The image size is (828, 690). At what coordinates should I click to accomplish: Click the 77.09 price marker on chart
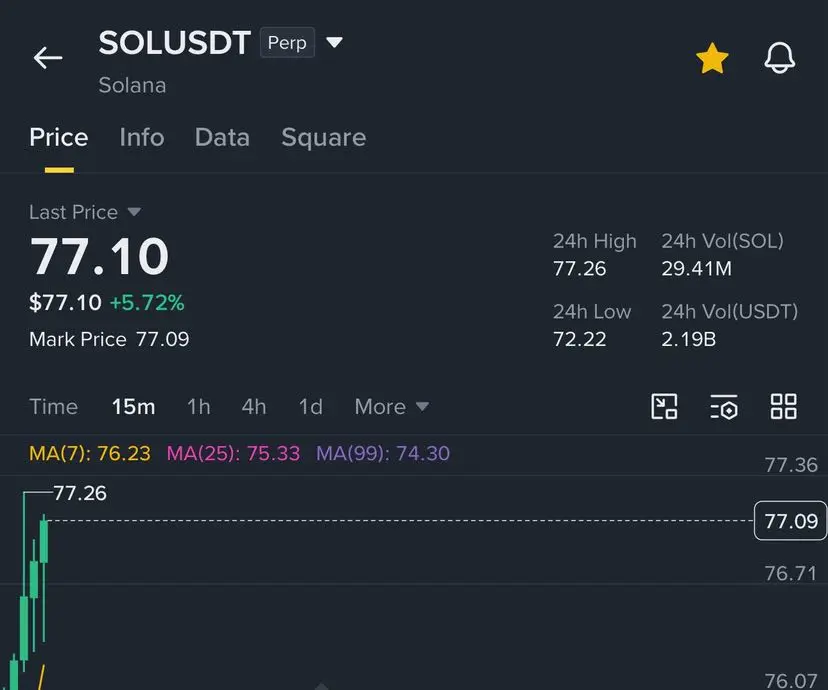point(791,521)
